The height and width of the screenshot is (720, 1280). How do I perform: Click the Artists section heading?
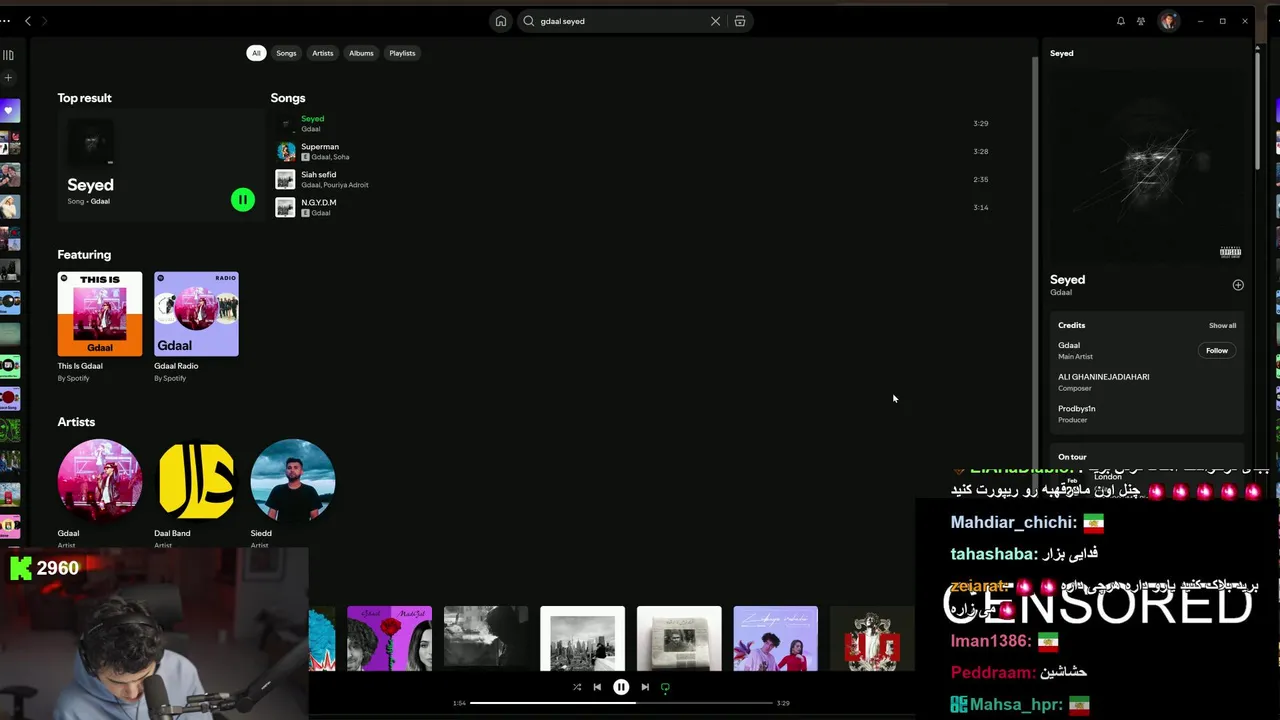[x=76, y=422]
